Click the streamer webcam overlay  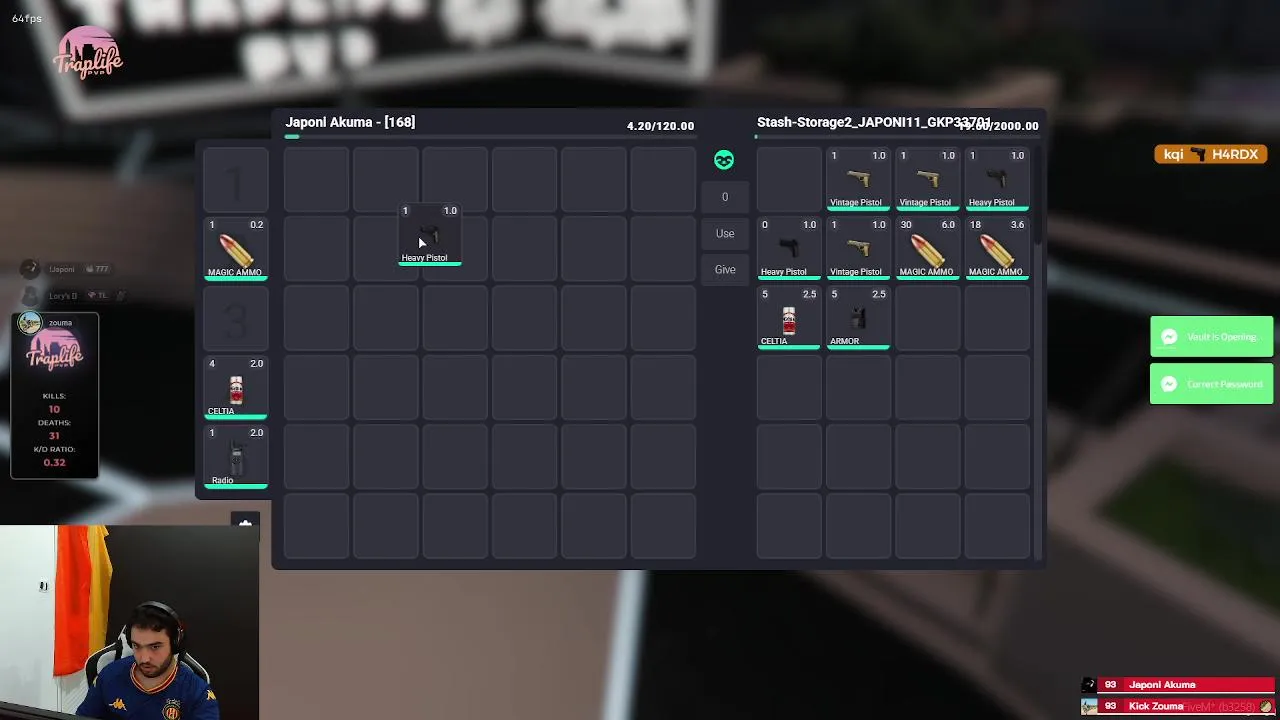pos(130,622)
